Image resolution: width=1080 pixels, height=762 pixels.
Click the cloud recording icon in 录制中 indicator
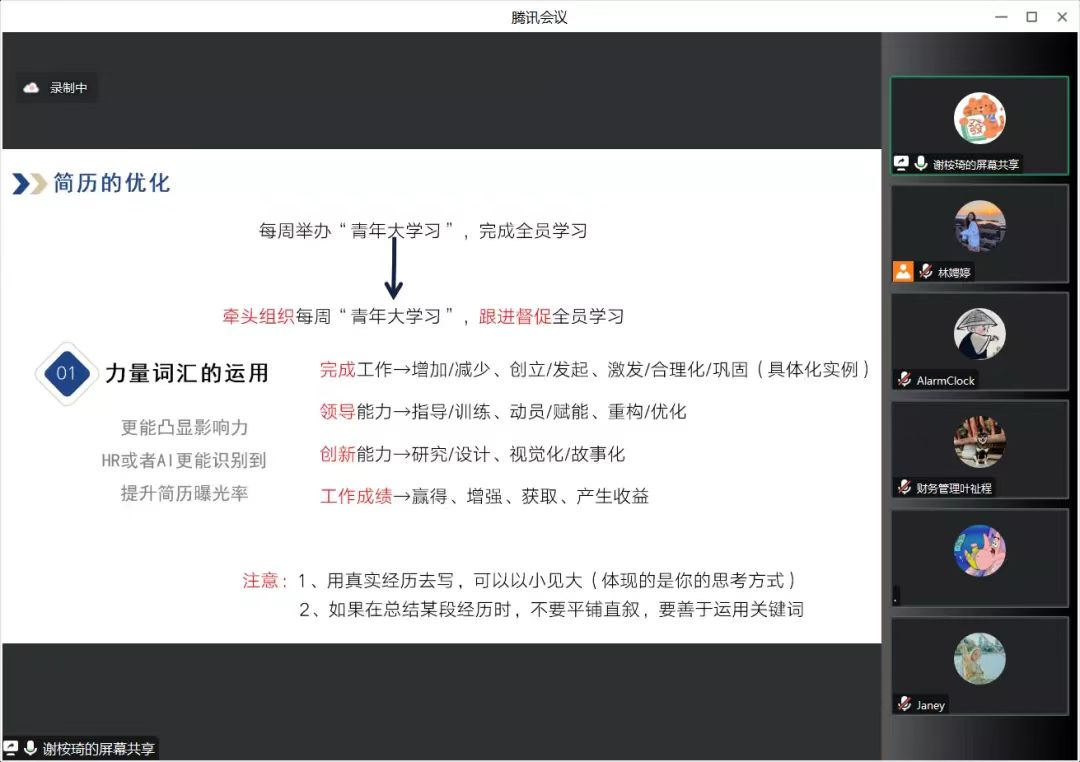point(30,87)
